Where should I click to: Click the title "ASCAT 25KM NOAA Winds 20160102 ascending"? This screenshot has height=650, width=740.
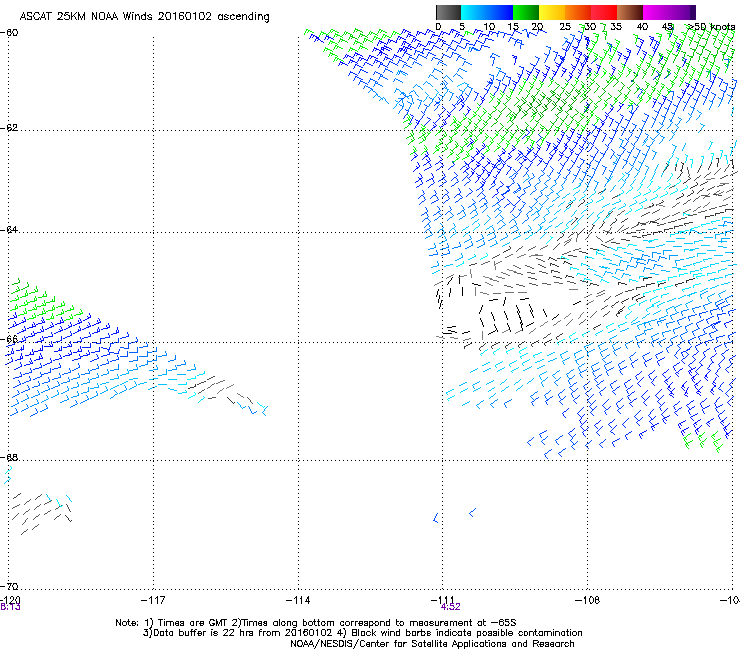pos(144,17)
